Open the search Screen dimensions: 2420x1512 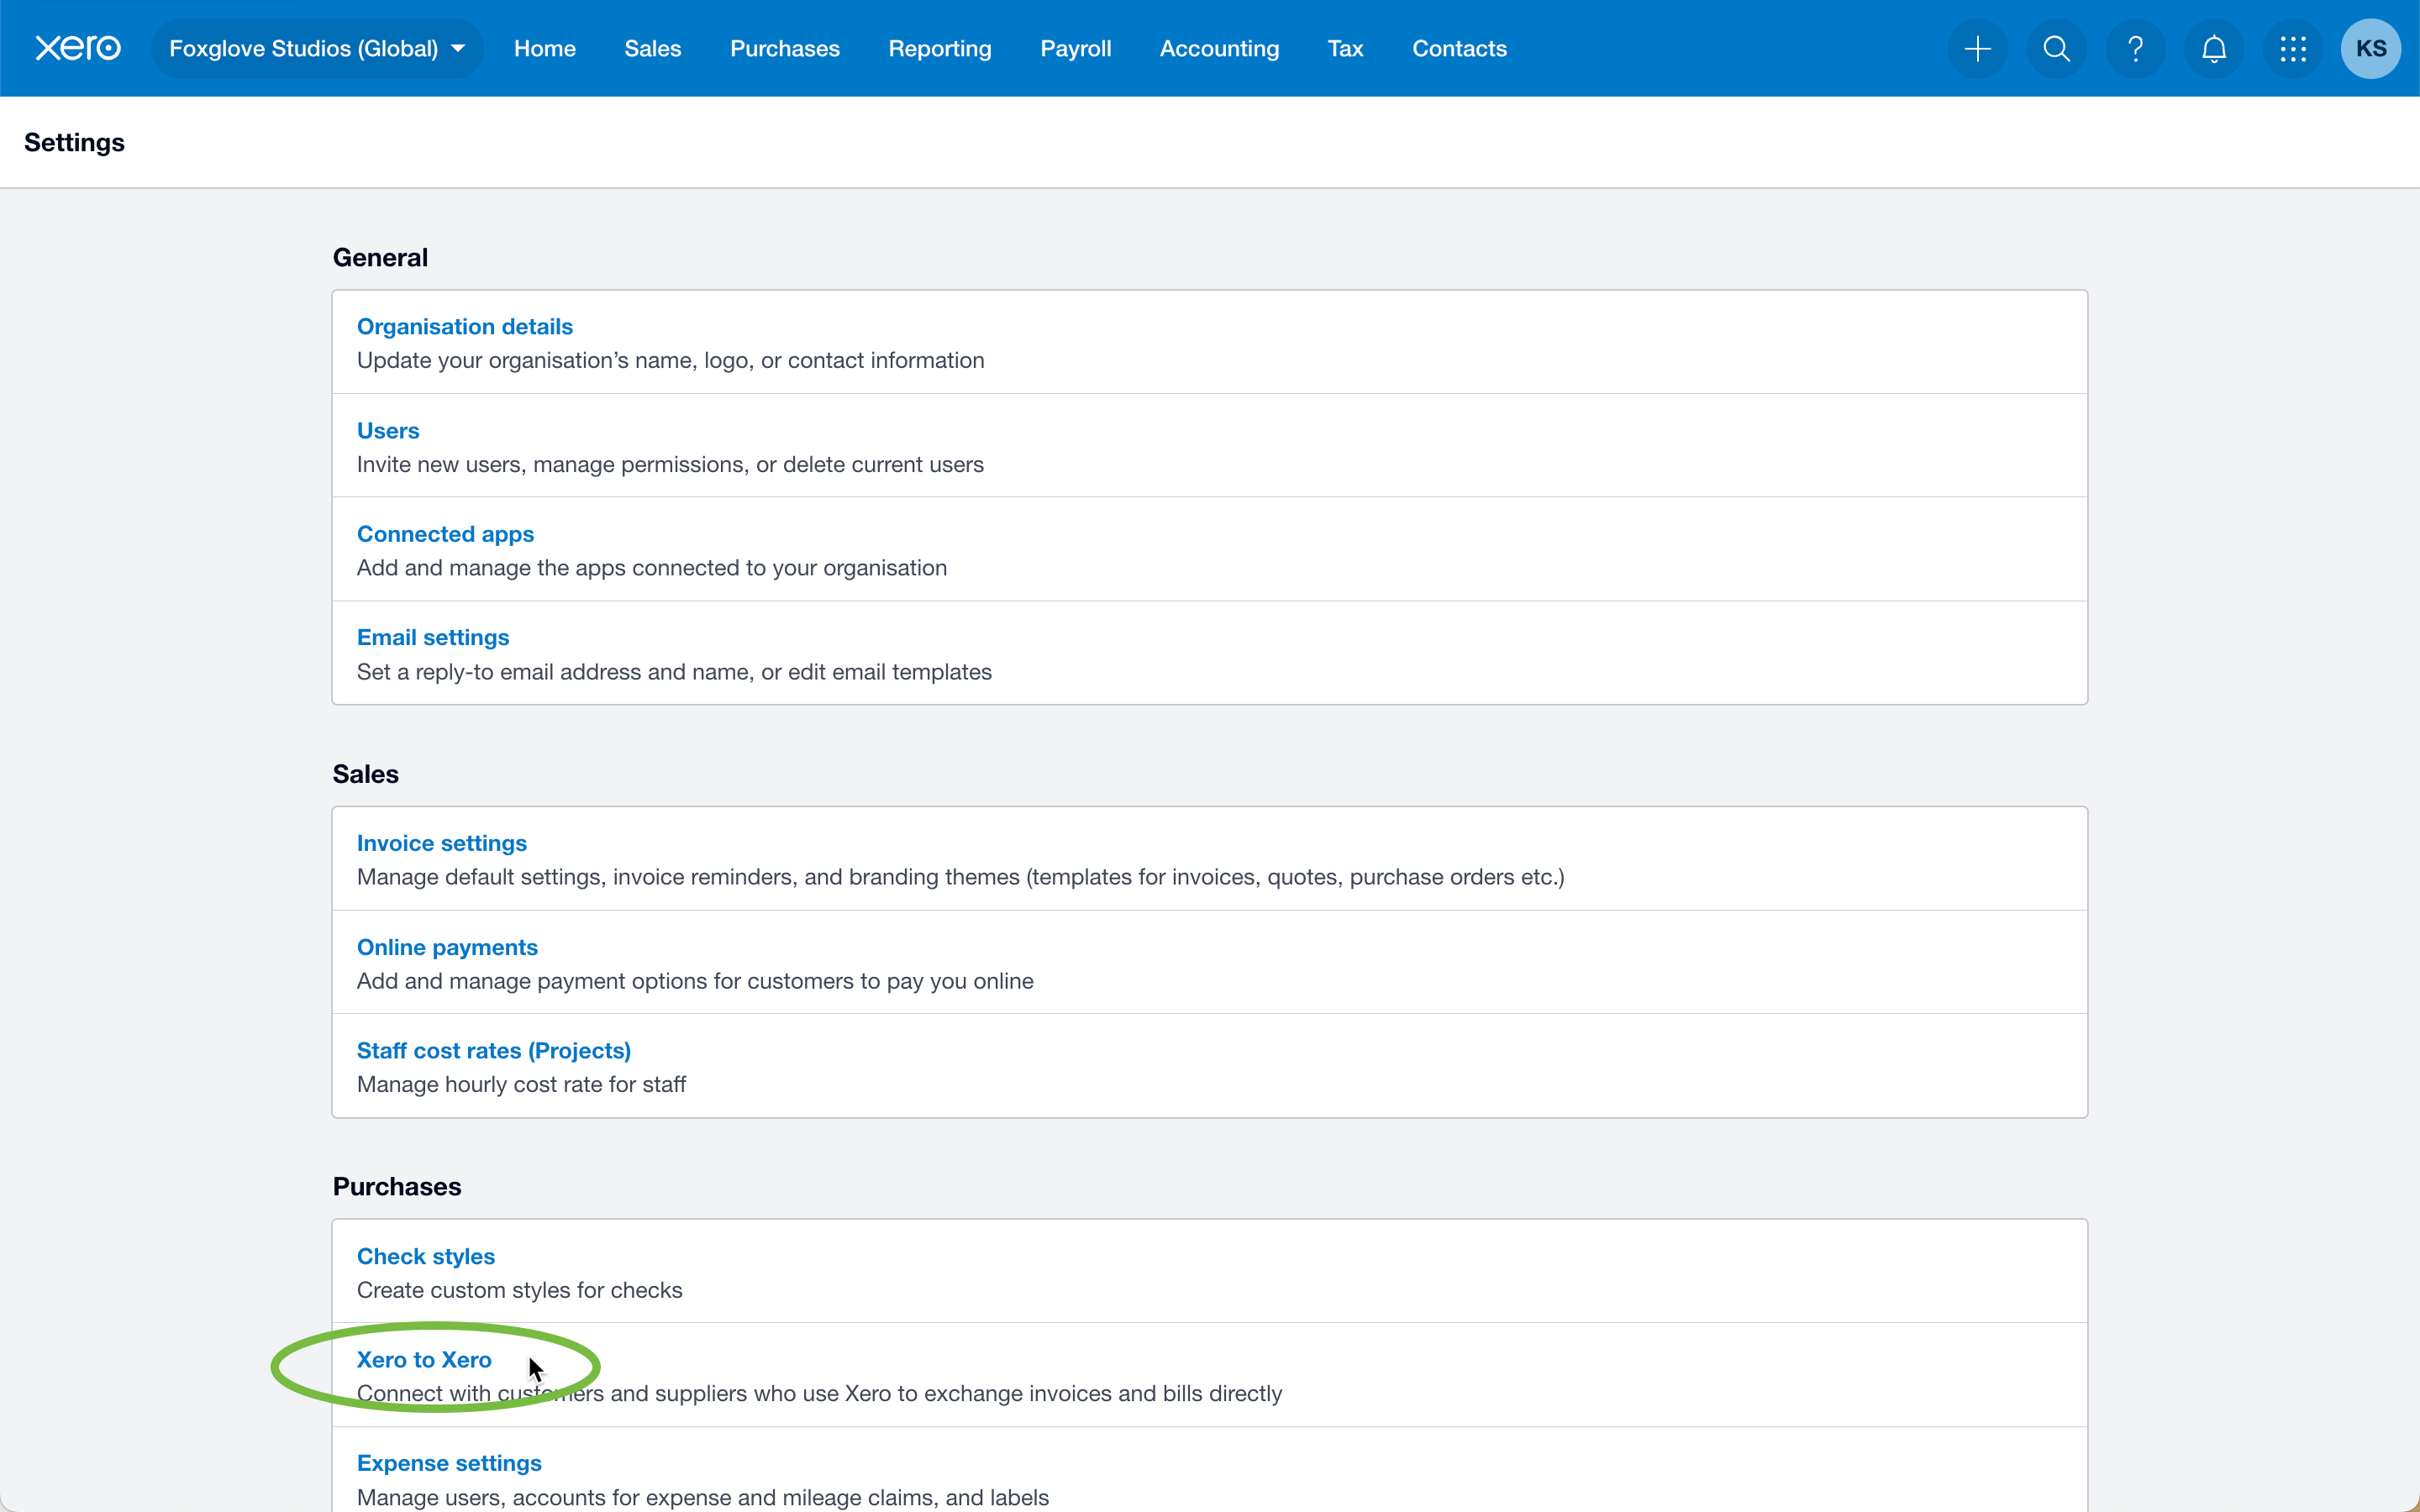pyautogui.click(x=2055, y=47)
